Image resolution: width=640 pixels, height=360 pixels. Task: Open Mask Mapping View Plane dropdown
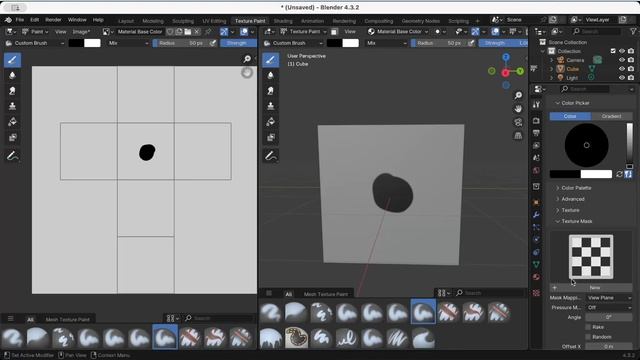609,298
